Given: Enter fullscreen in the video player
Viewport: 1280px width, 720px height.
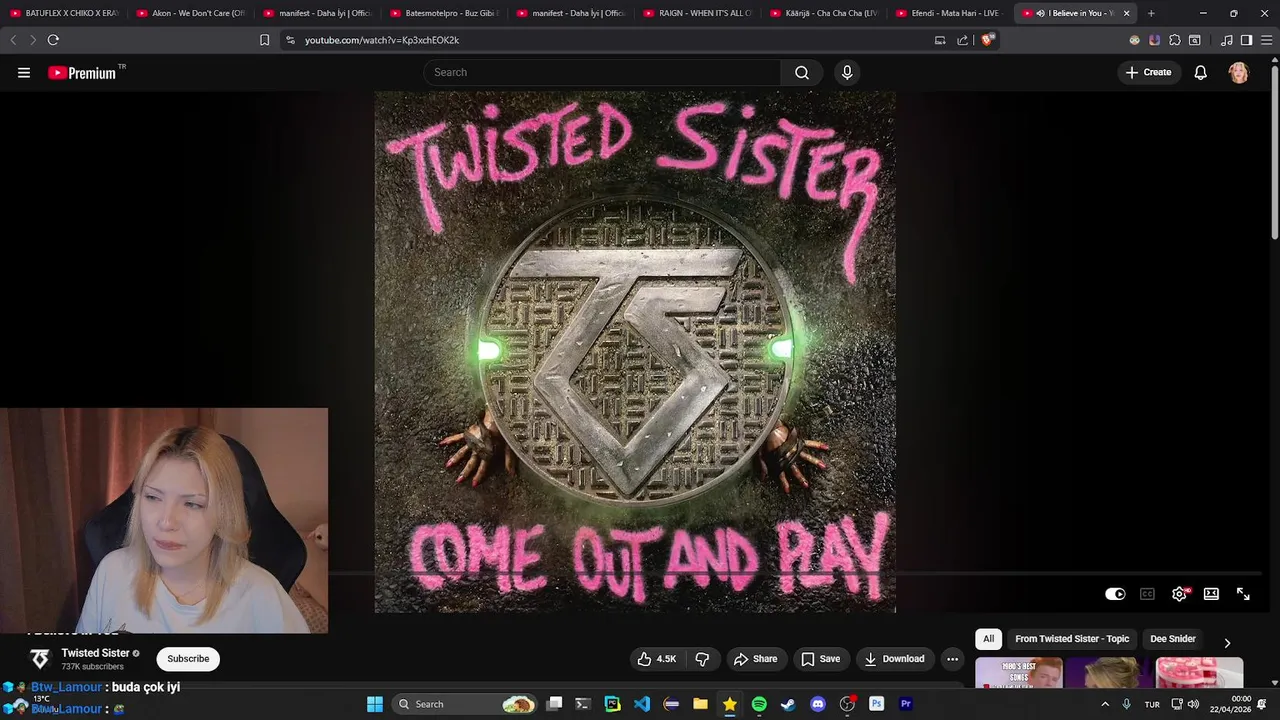Looking at the screenshot, I should click(1243, 594).
